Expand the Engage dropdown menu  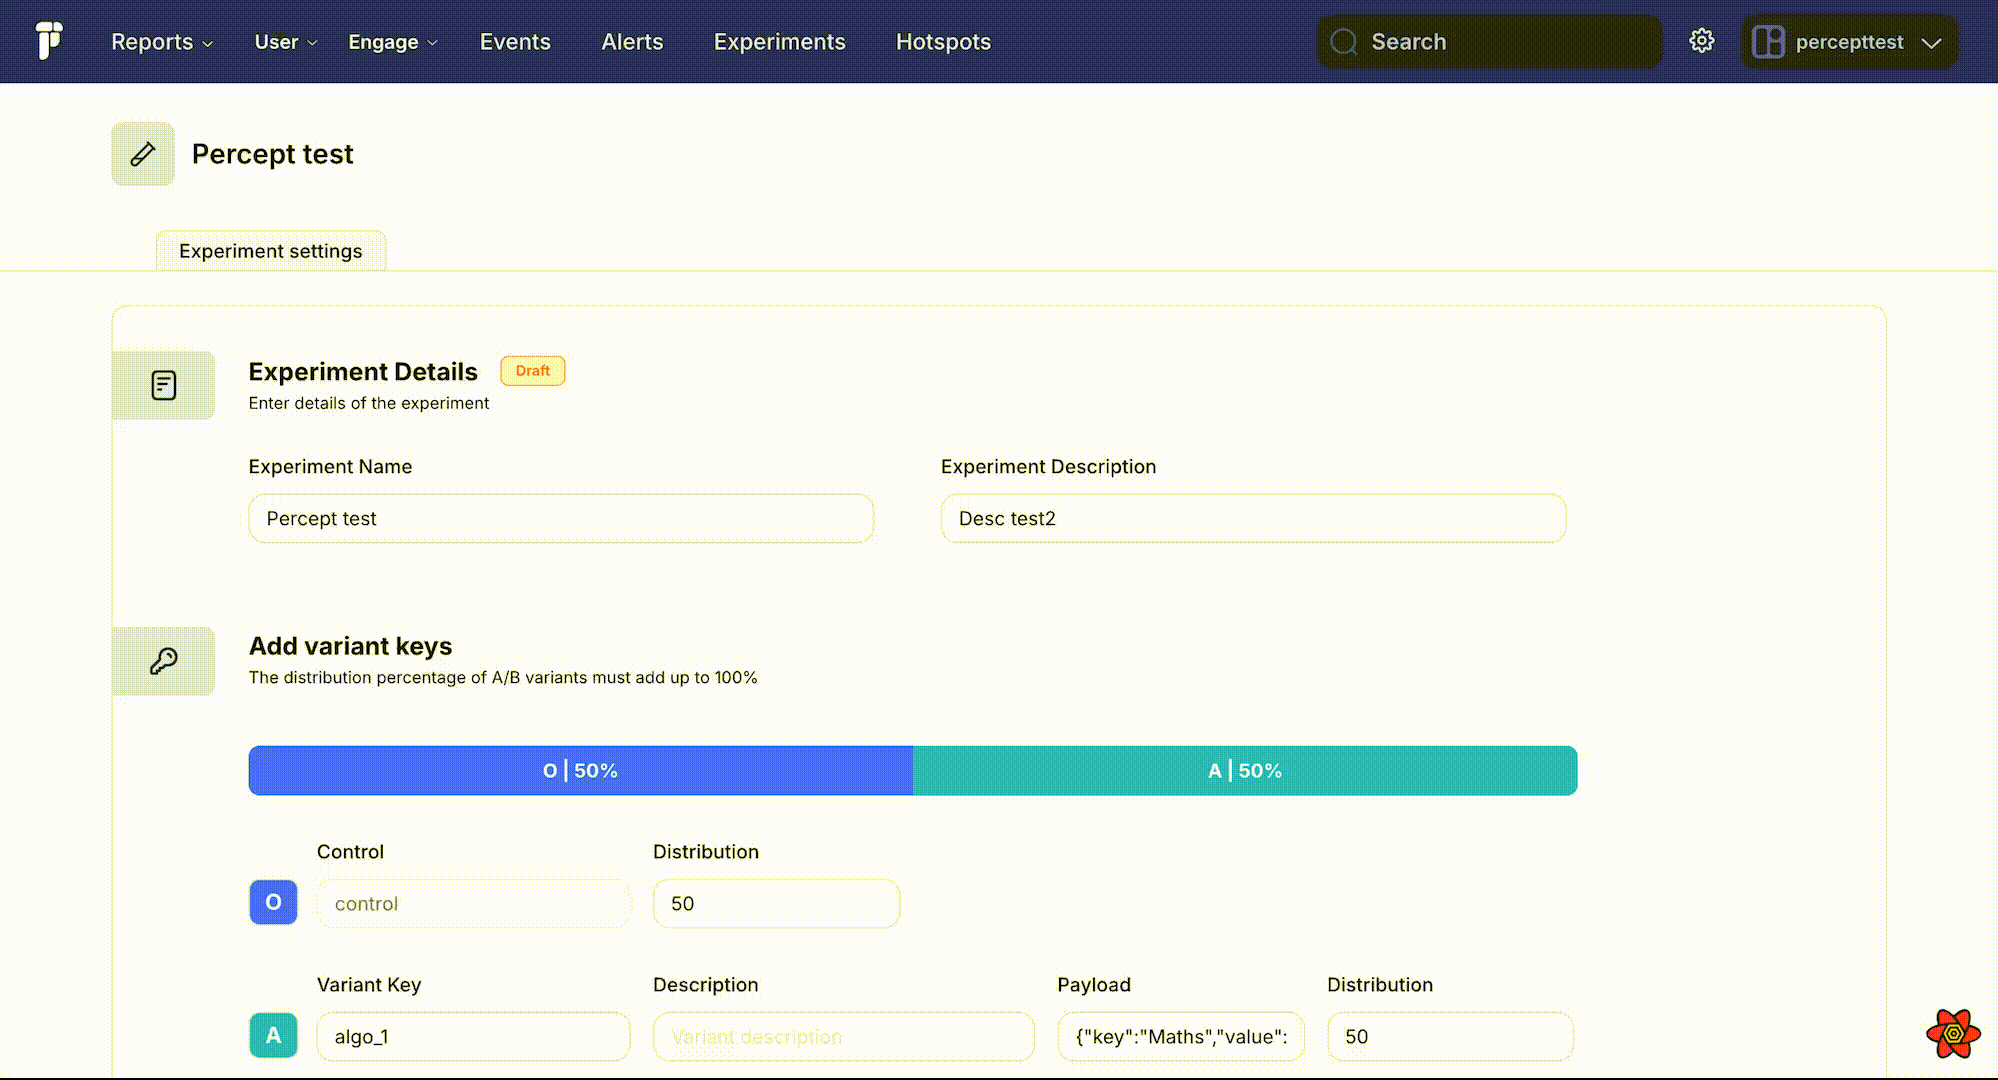[x=395, y=41]
